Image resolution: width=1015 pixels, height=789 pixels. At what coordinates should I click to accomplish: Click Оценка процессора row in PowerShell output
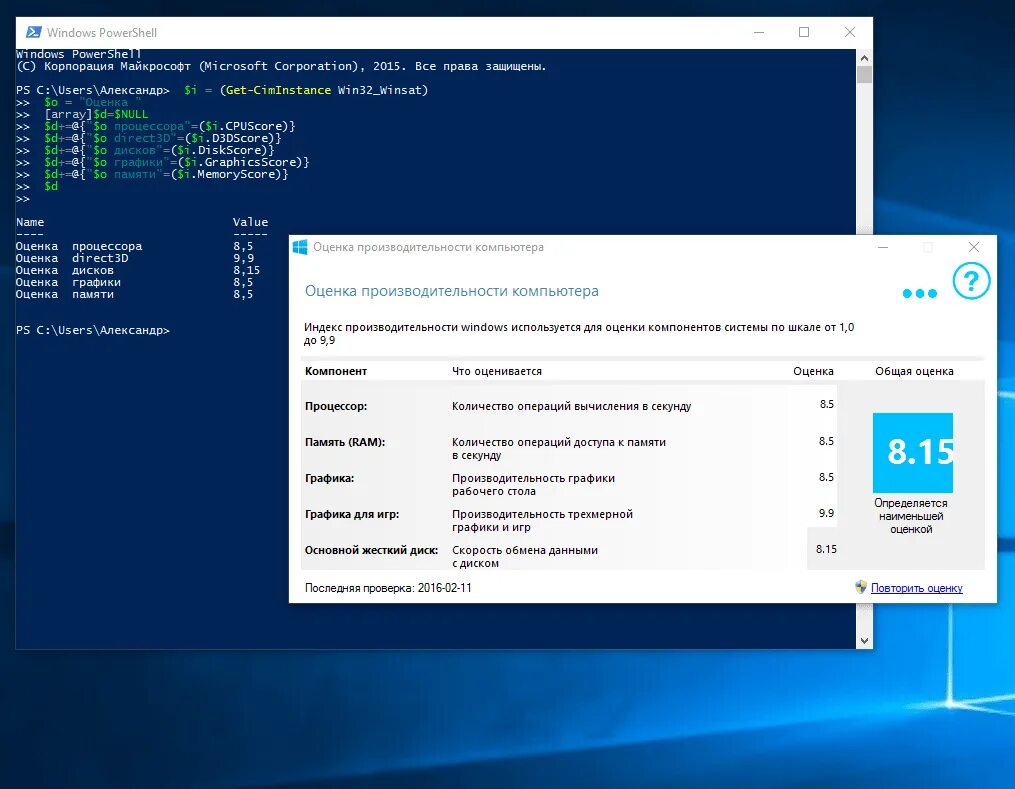click(135, 246)
